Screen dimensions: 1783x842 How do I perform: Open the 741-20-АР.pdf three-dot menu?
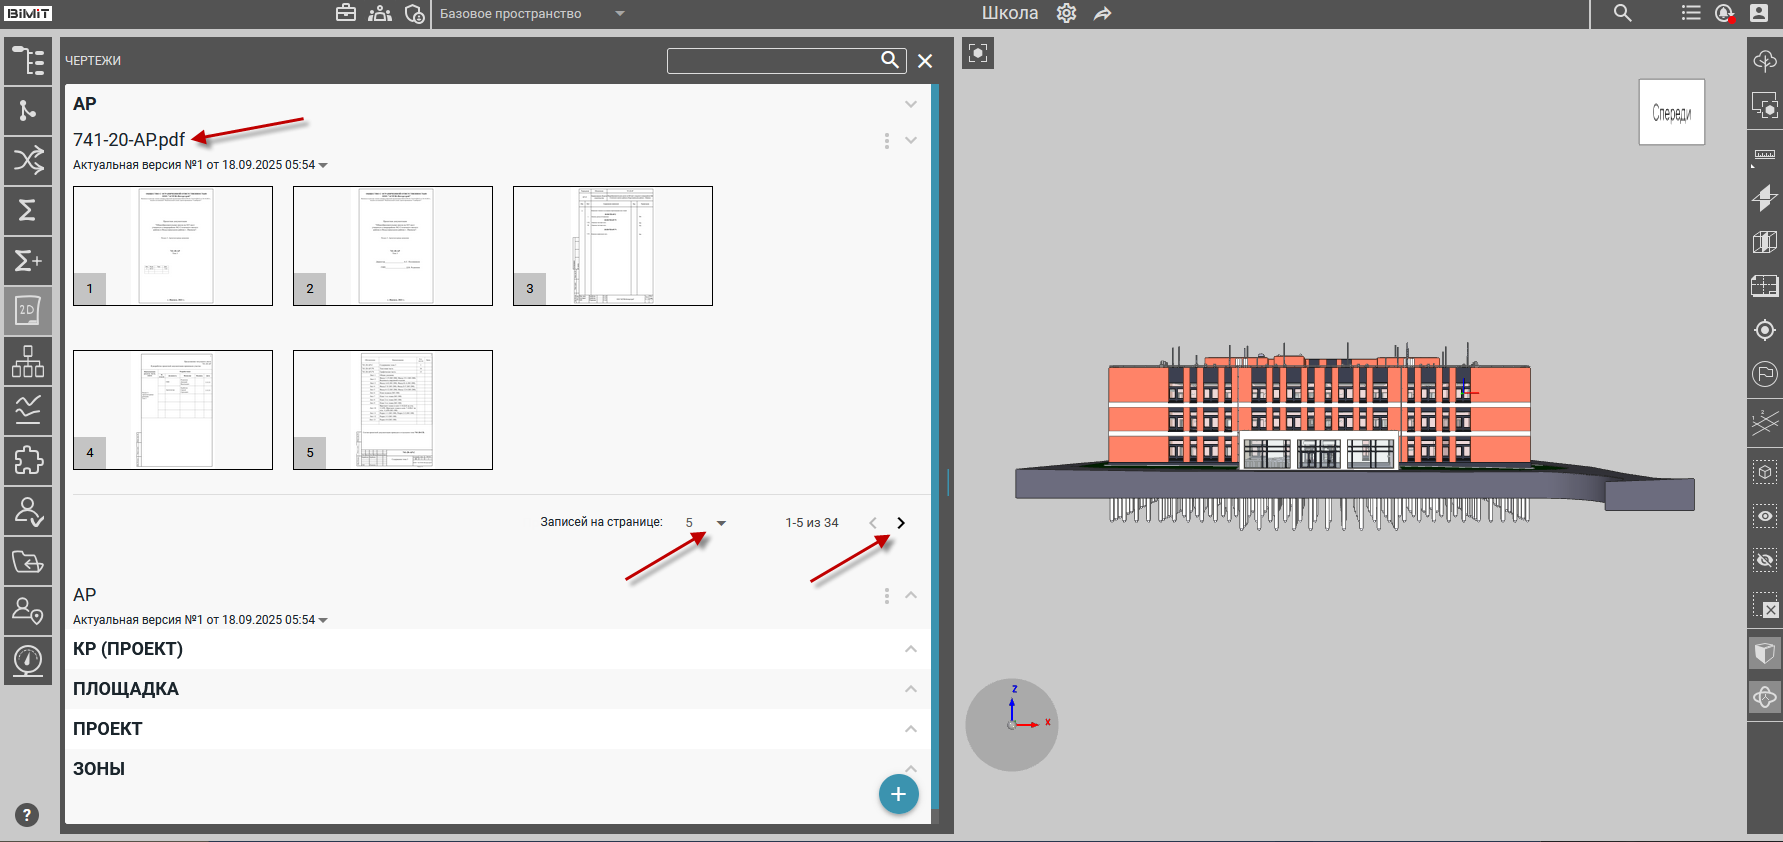886,141
